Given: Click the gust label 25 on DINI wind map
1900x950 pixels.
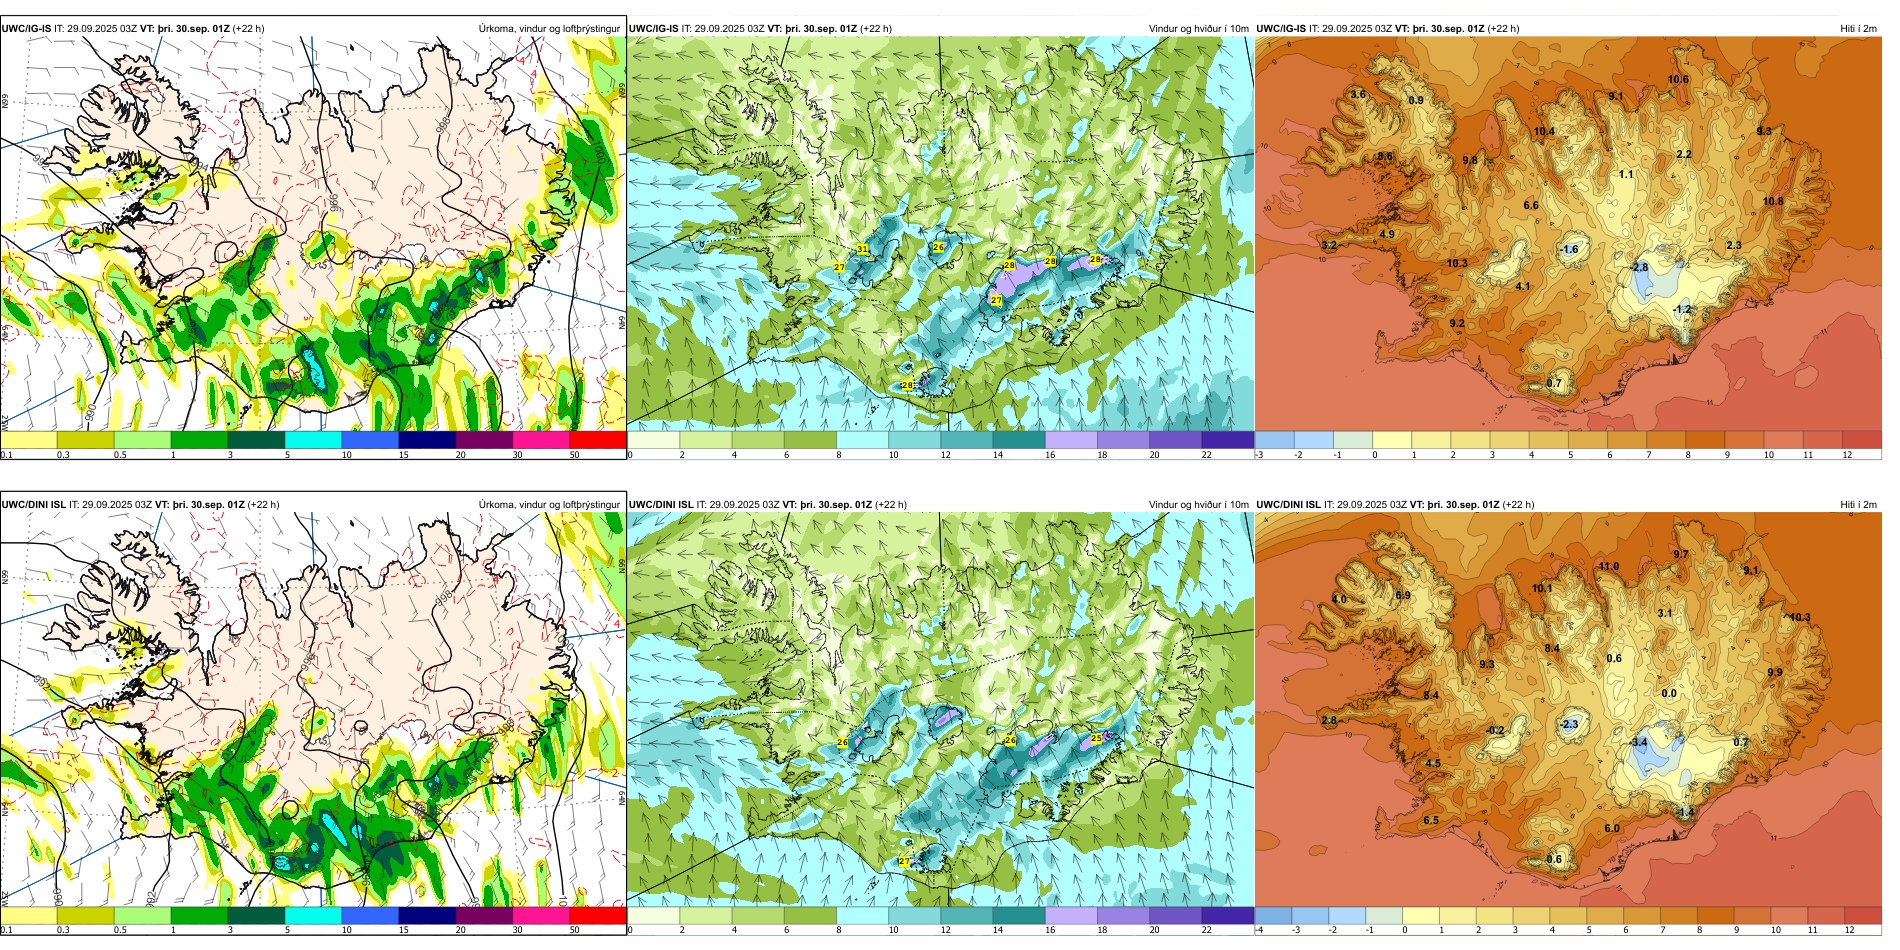Looking at the screenshot, I should click(x=1096, y=738).
